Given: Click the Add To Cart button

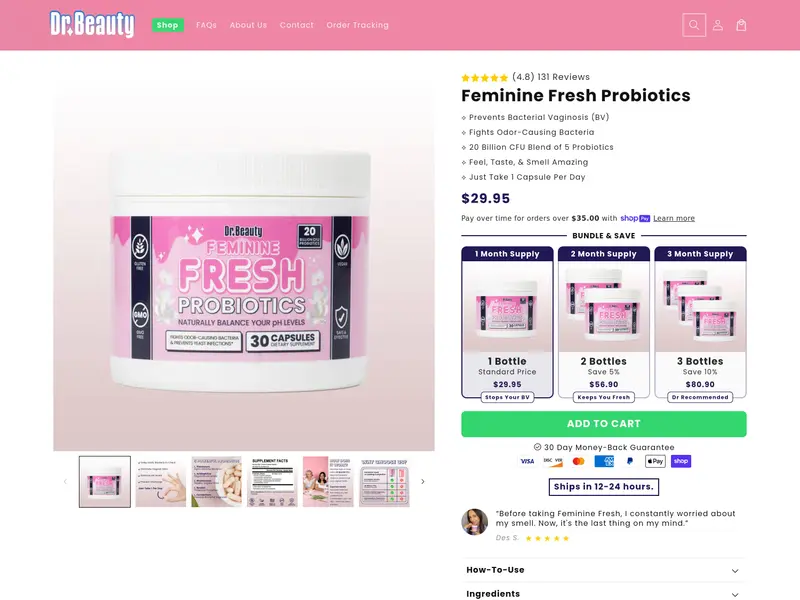Looking at the screenshot, I should point(604,424).
